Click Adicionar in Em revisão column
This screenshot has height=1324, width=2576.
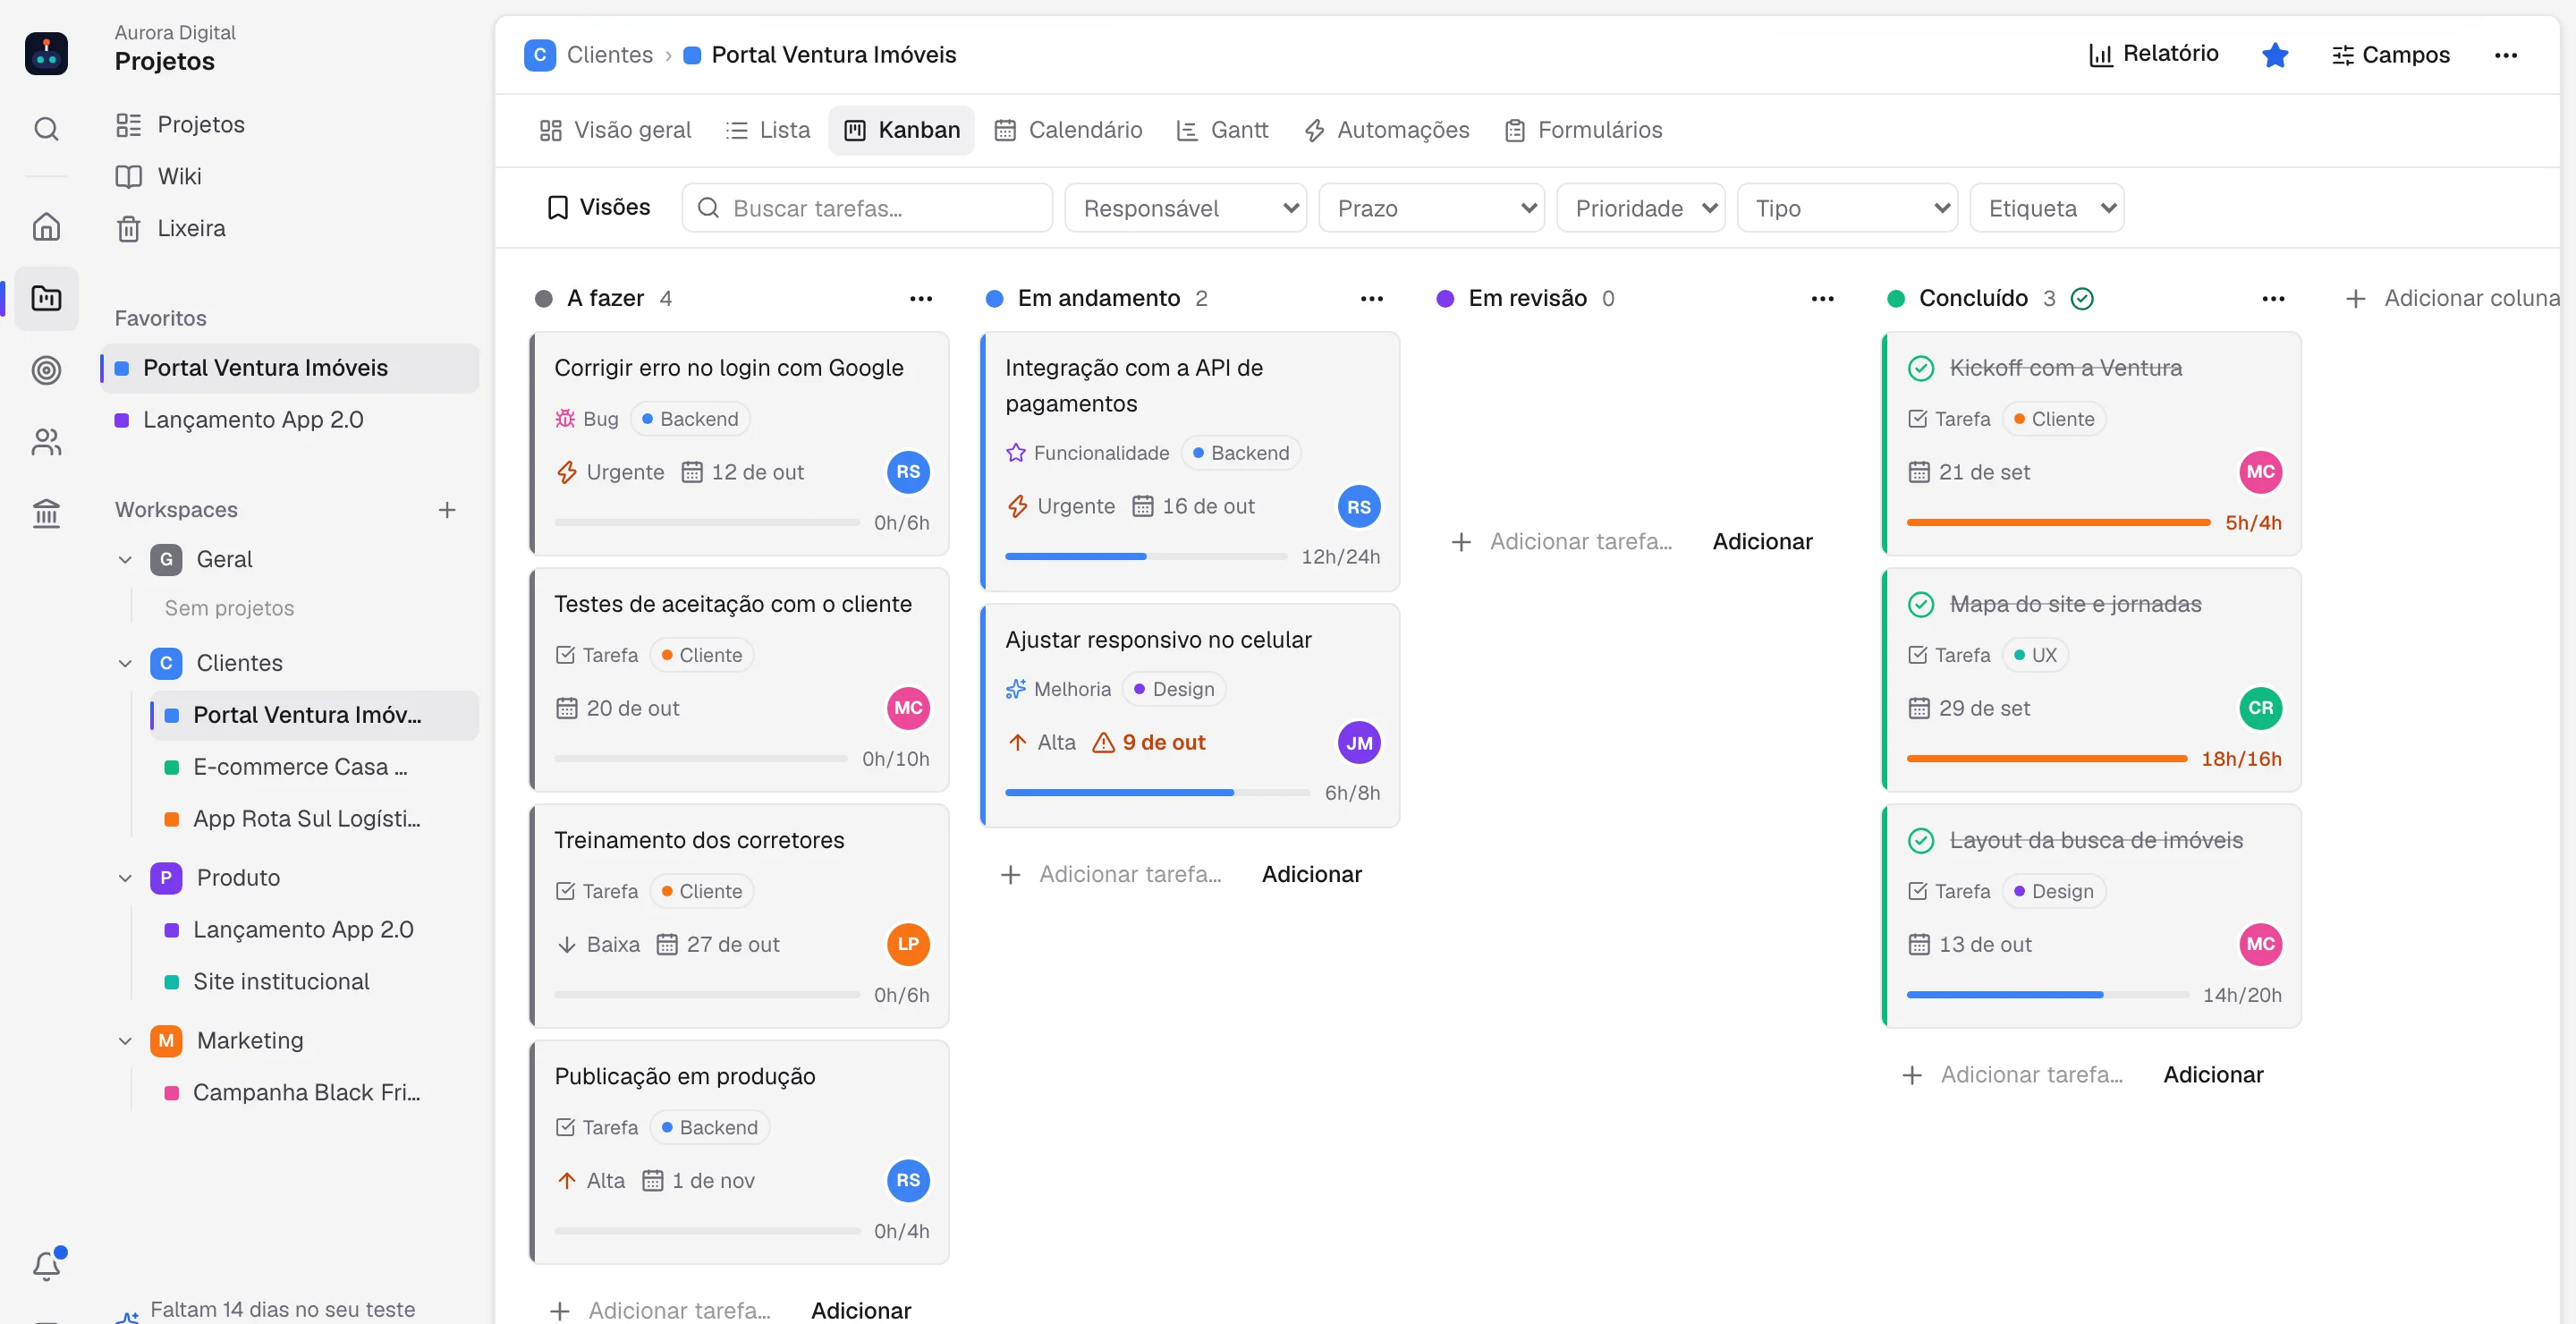(1762, 541)
